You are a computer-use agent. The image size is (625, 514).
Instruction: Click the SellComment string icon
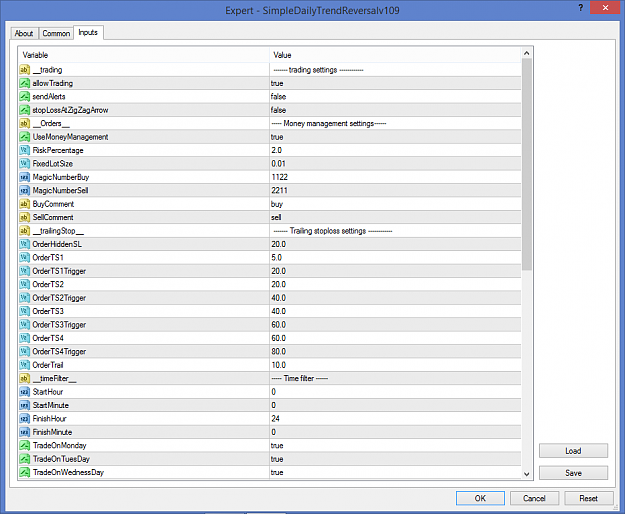click(25, 217)
